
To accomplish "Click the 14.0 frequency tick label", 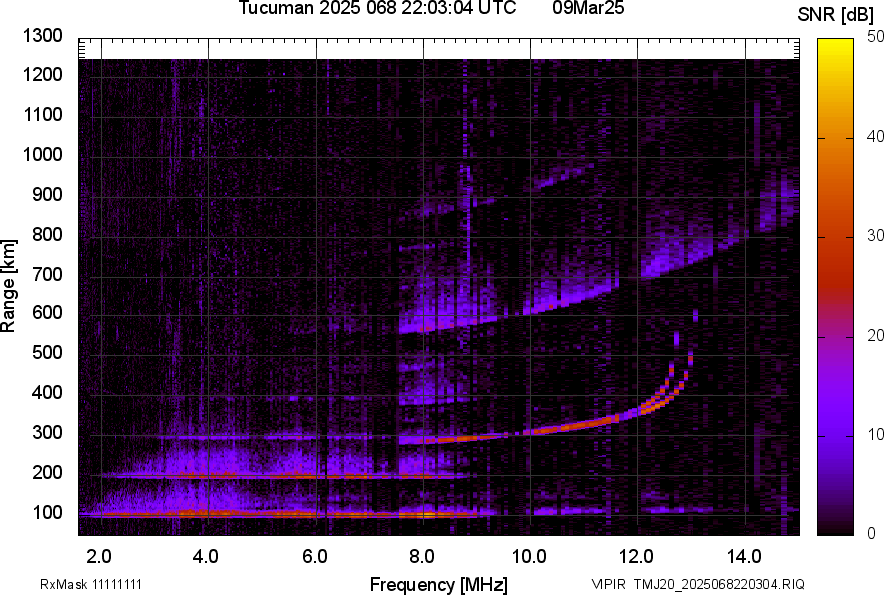I will click(x=744, y=555).
